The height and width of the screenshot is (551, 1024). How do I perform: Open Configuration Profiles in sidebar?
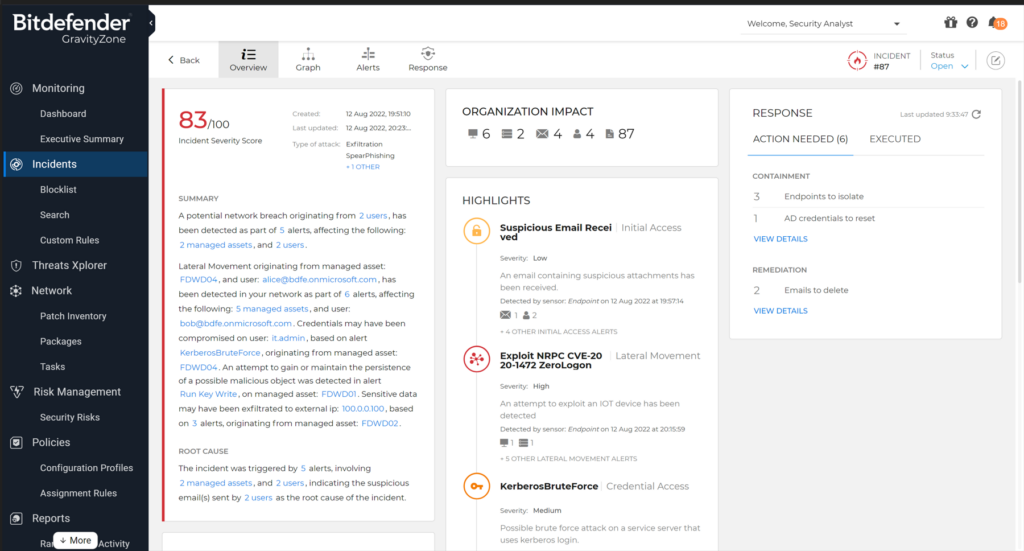click(86, 468)
